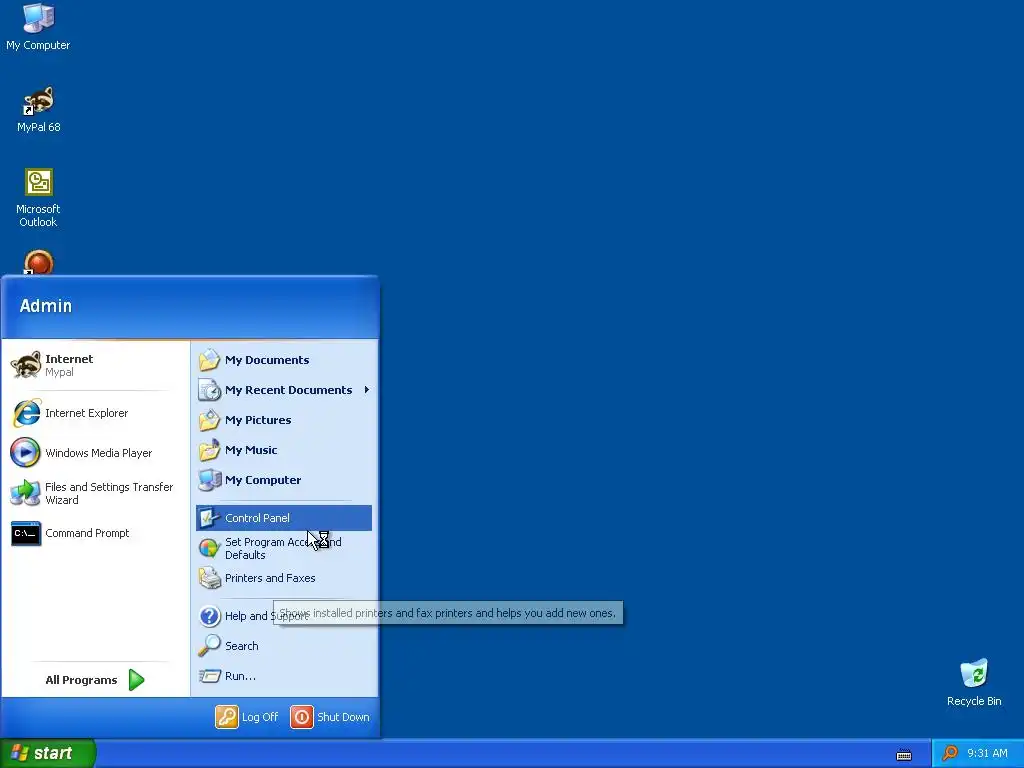Select Set Program Access and Defaults text
The height and width of the screenshot is (768, 1024).
pyautogui.click(x=283, y=549)
